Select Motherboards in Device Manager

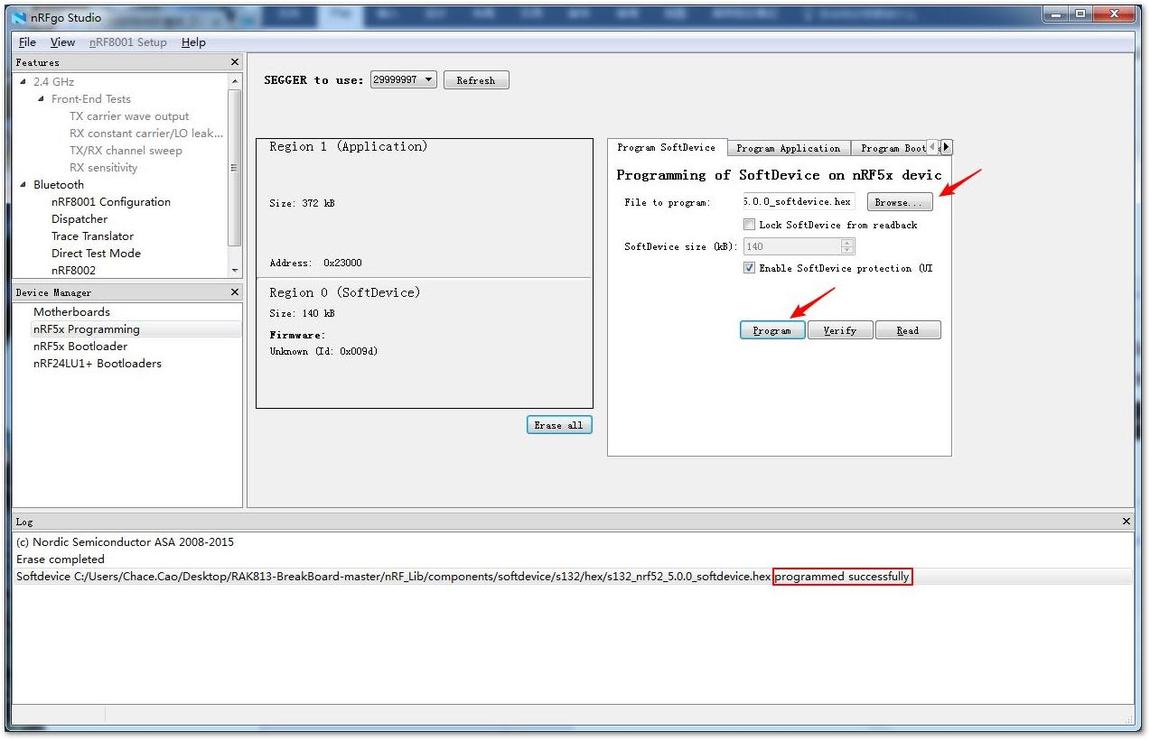point(71,312)
